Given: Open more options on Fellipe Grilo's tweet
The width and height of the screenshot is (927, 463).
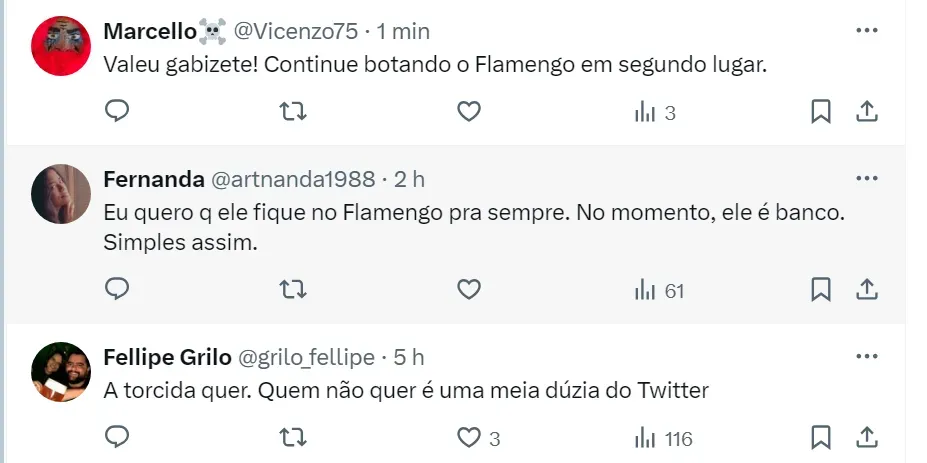Looking at the screenshot, I should coord(866,357).
